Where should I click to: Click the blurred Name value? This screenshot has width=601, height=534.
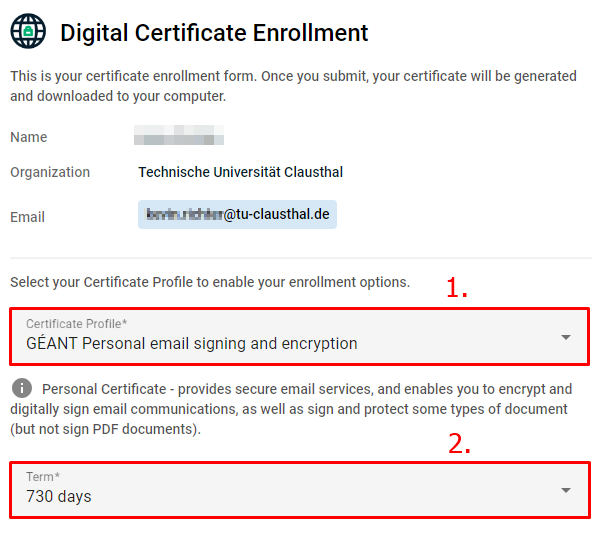pyautogui.click(x=179, y=137)
